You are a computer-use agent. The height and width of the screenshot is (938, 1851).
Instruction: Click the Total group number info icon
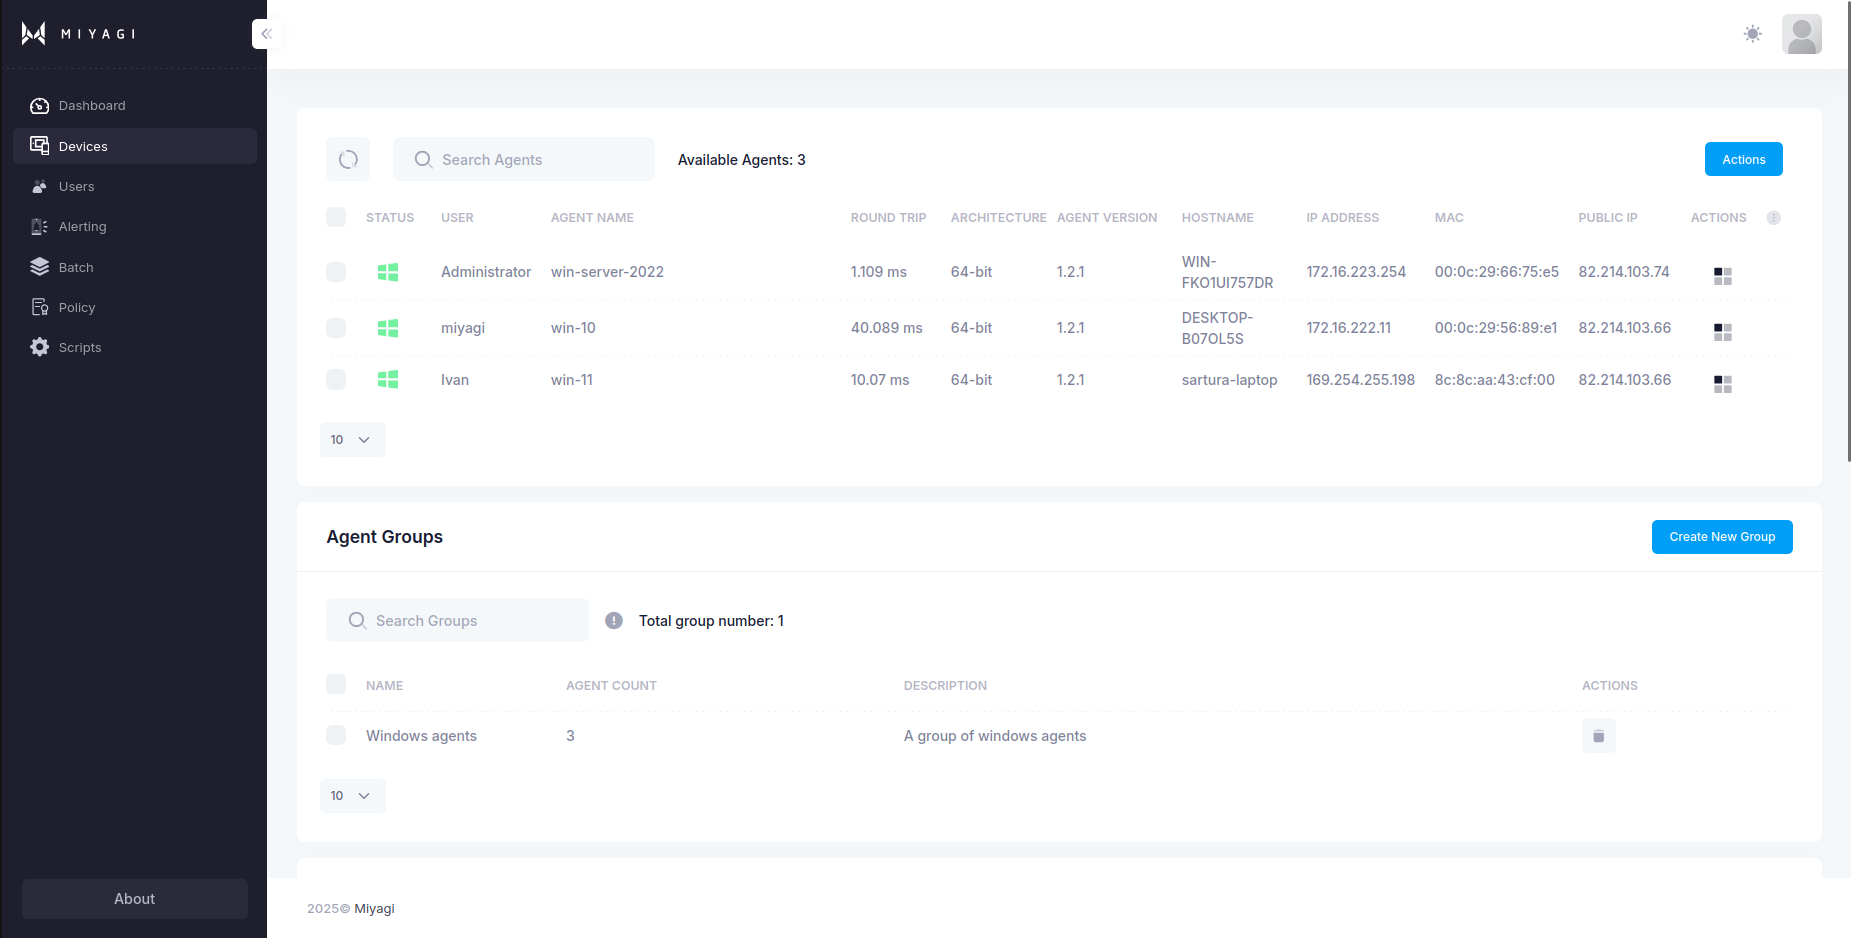point(614,621)
